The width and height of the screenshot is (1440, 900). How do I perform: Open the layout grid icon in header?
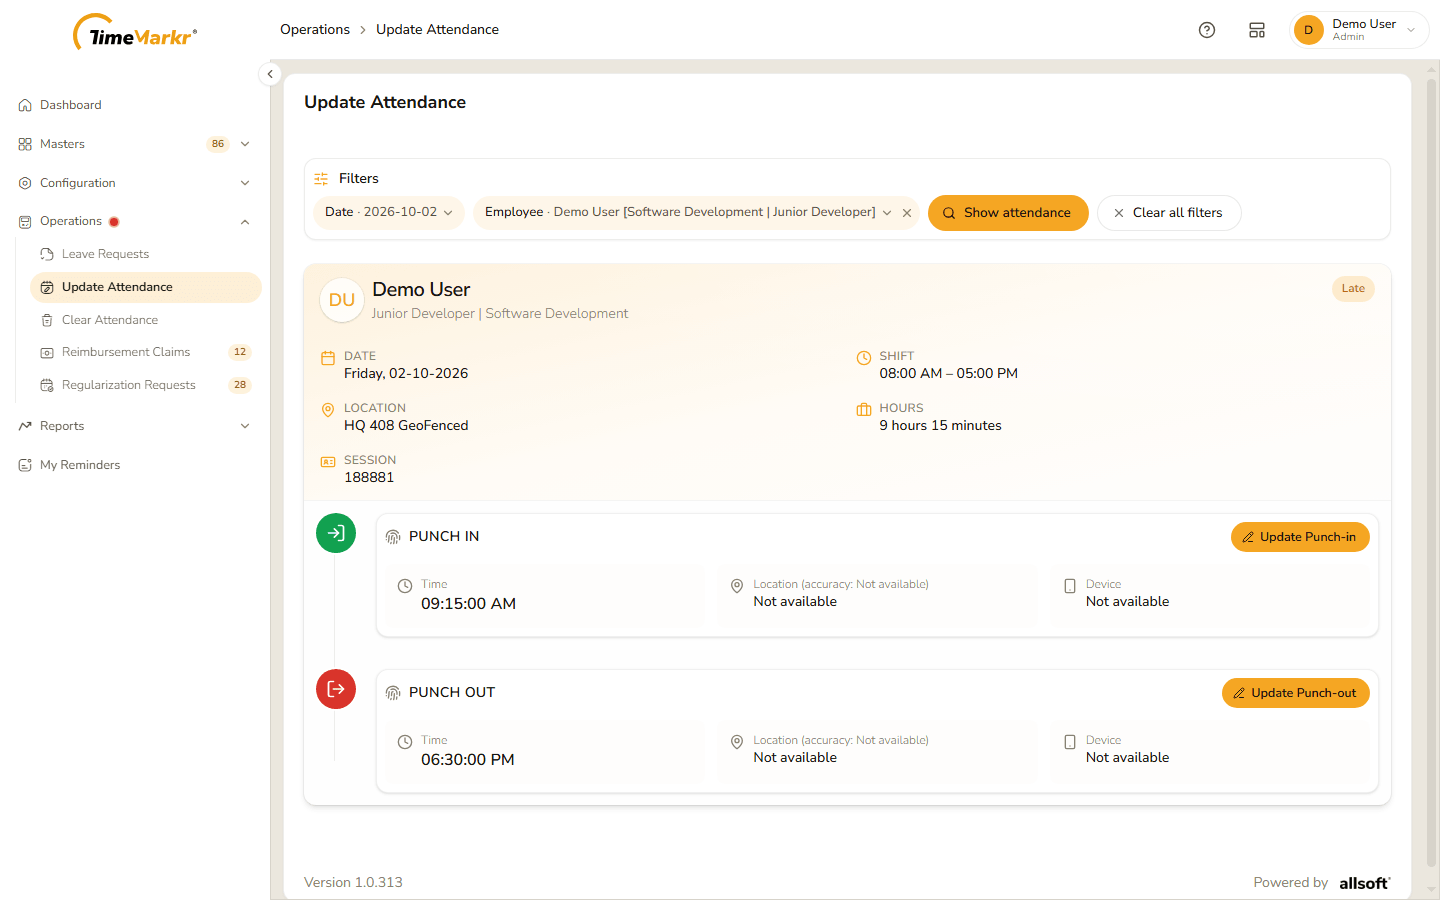coord(1257,30)
